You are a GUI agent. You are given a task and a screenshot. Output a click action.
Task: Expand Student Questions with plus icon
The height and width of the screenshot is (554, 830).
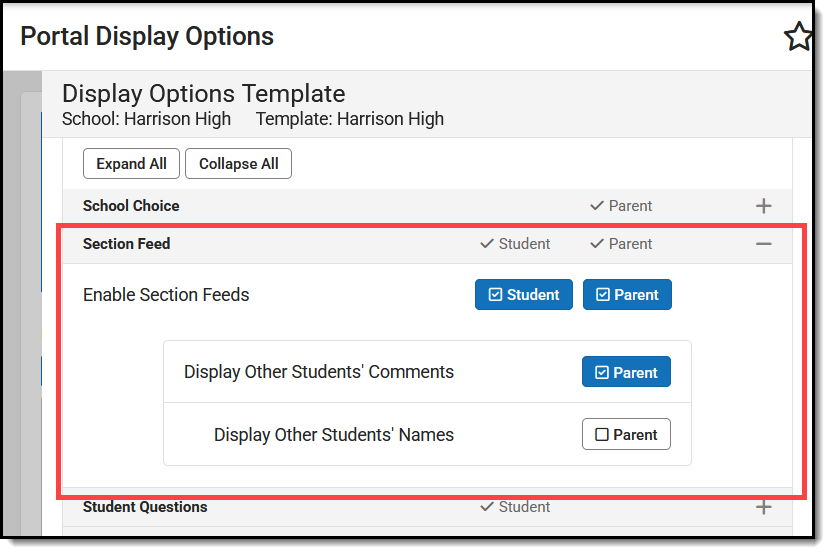pyautogui.click(x=763, y=507)
